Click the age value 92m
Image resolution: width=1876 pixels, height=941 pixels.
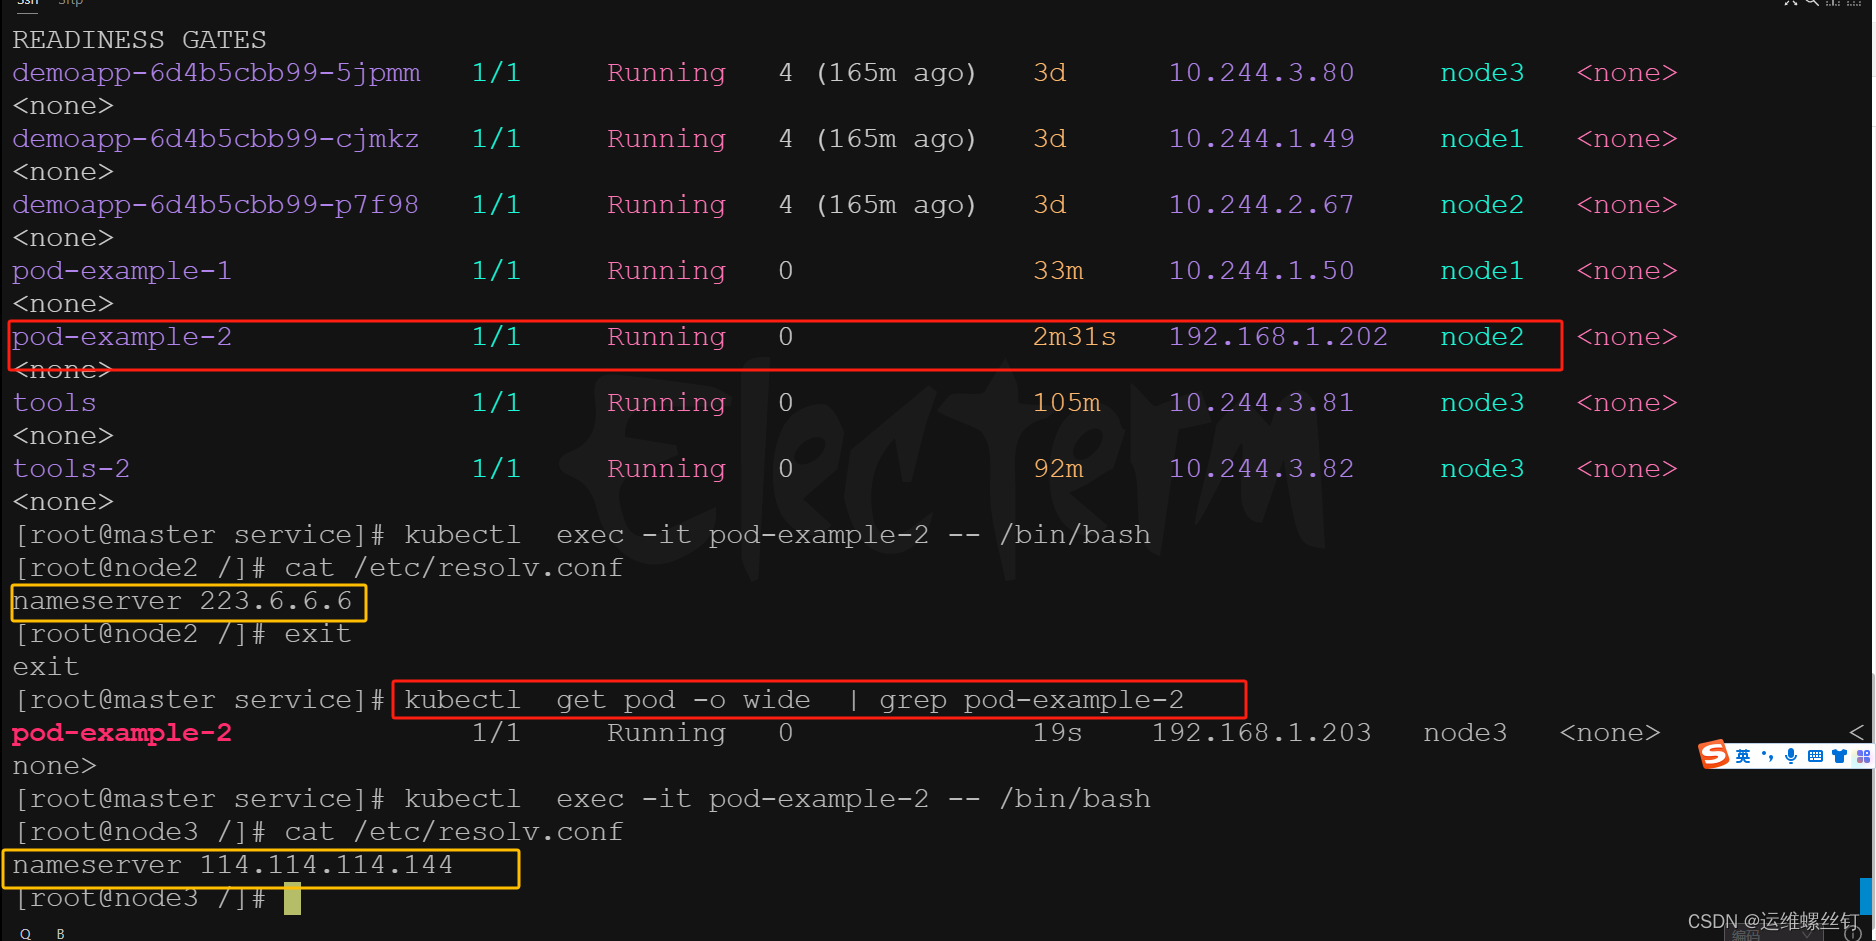tap(1058, 469)
